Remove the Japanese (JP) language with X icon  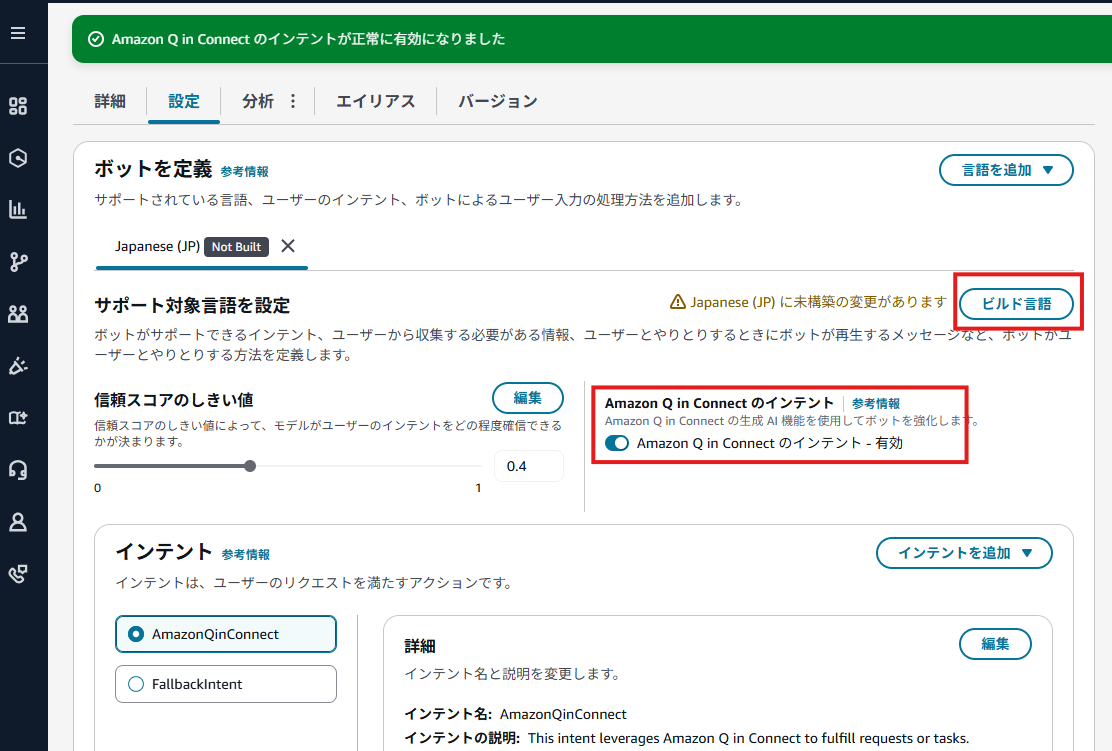tap(288, 246)
